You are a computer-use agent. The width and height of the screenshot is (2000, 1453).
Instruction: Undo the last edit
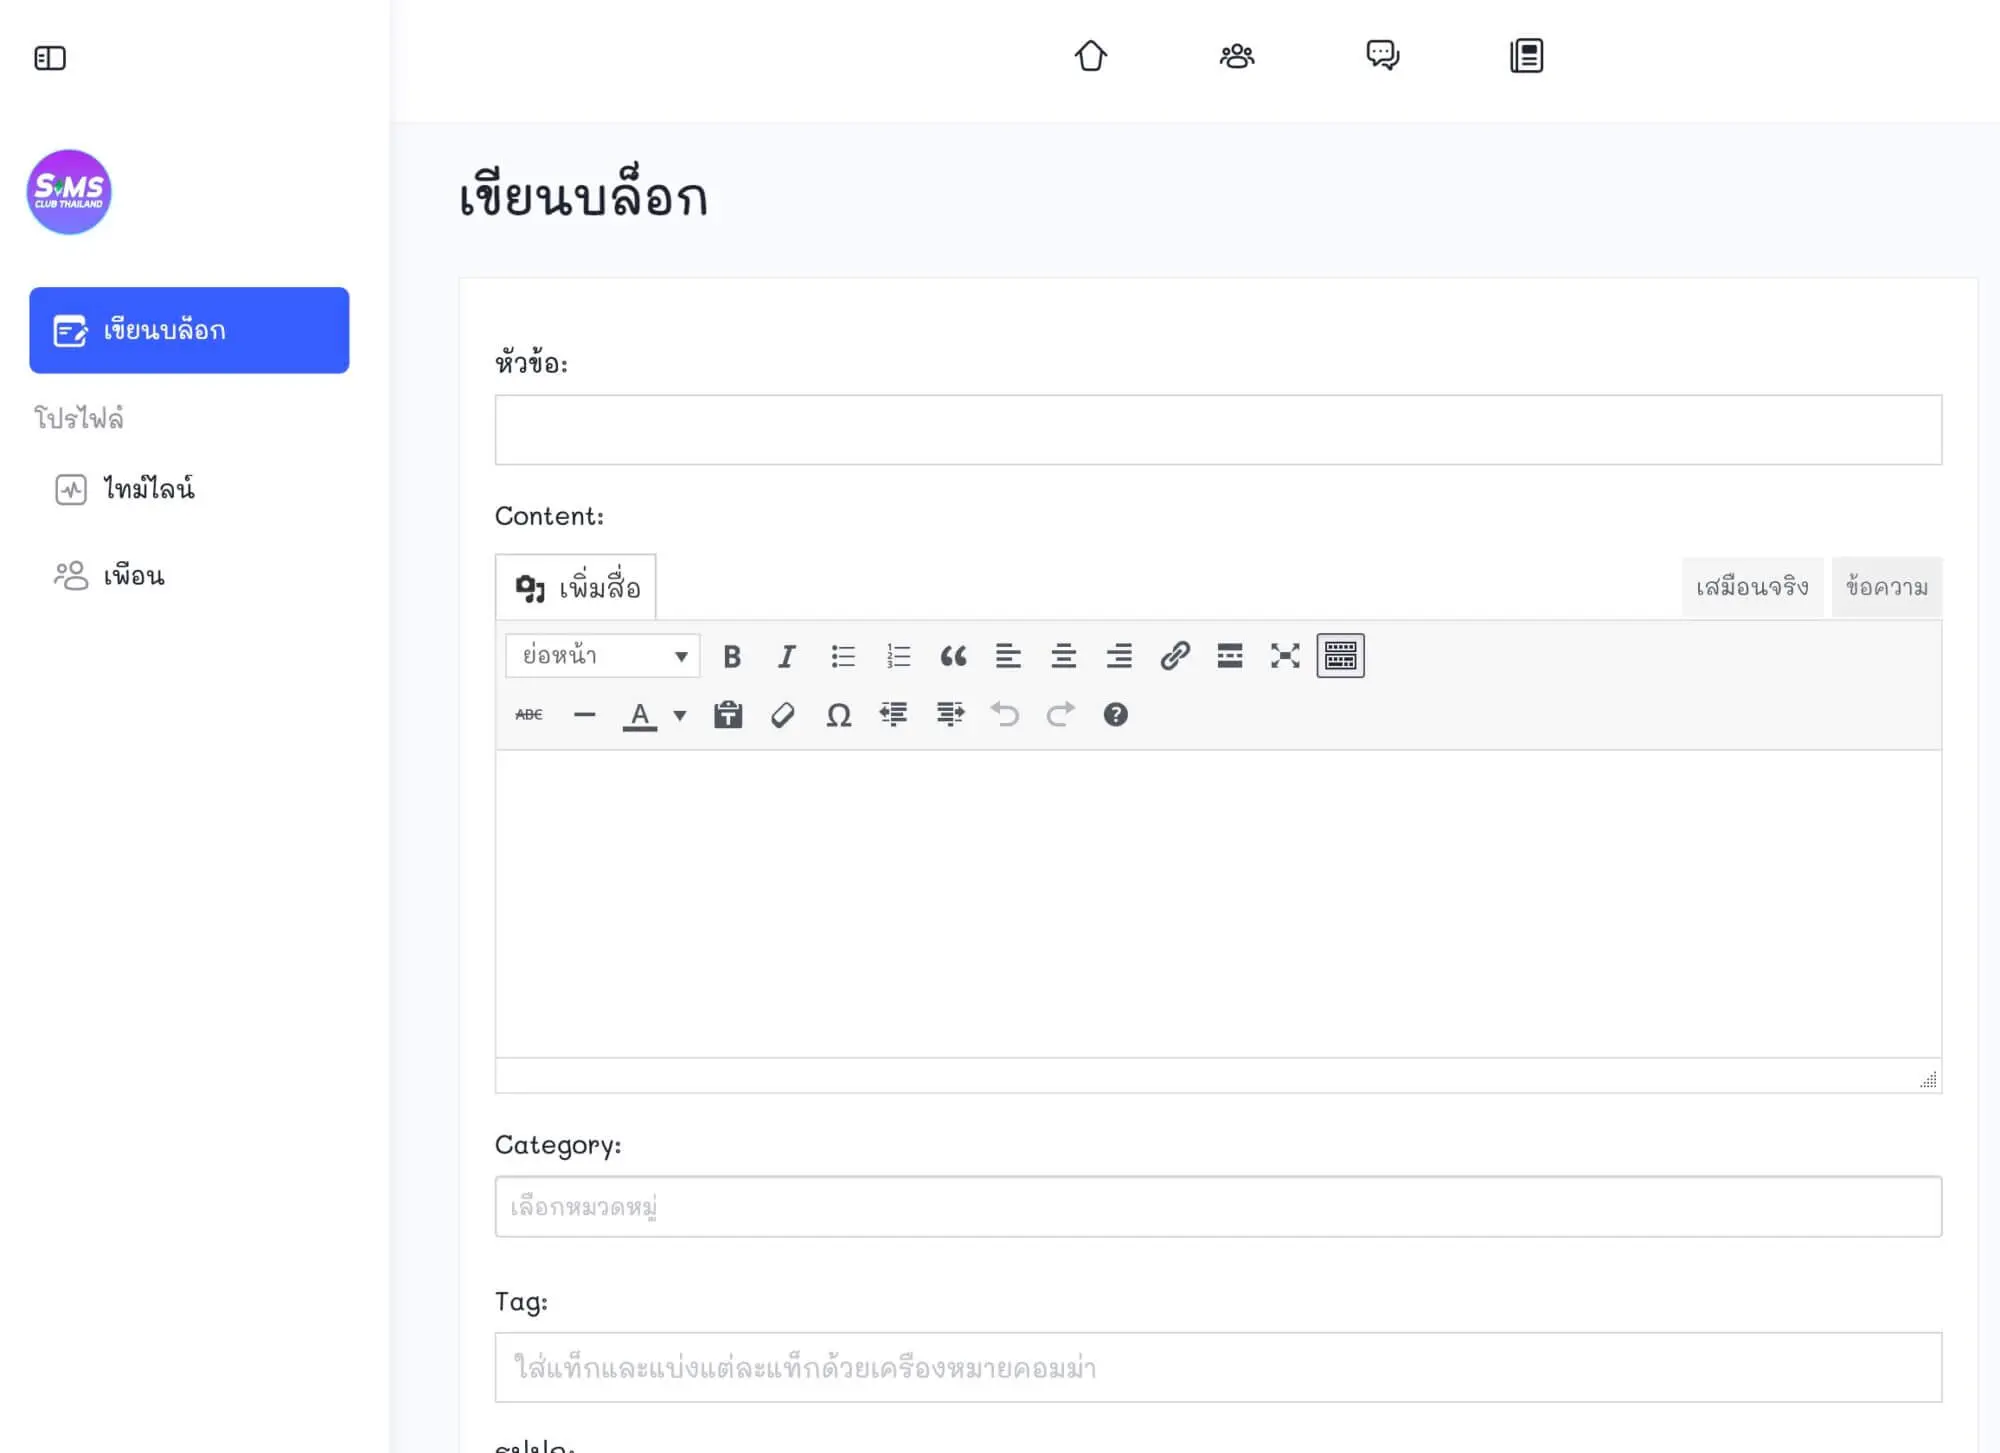pos(1005,714)
